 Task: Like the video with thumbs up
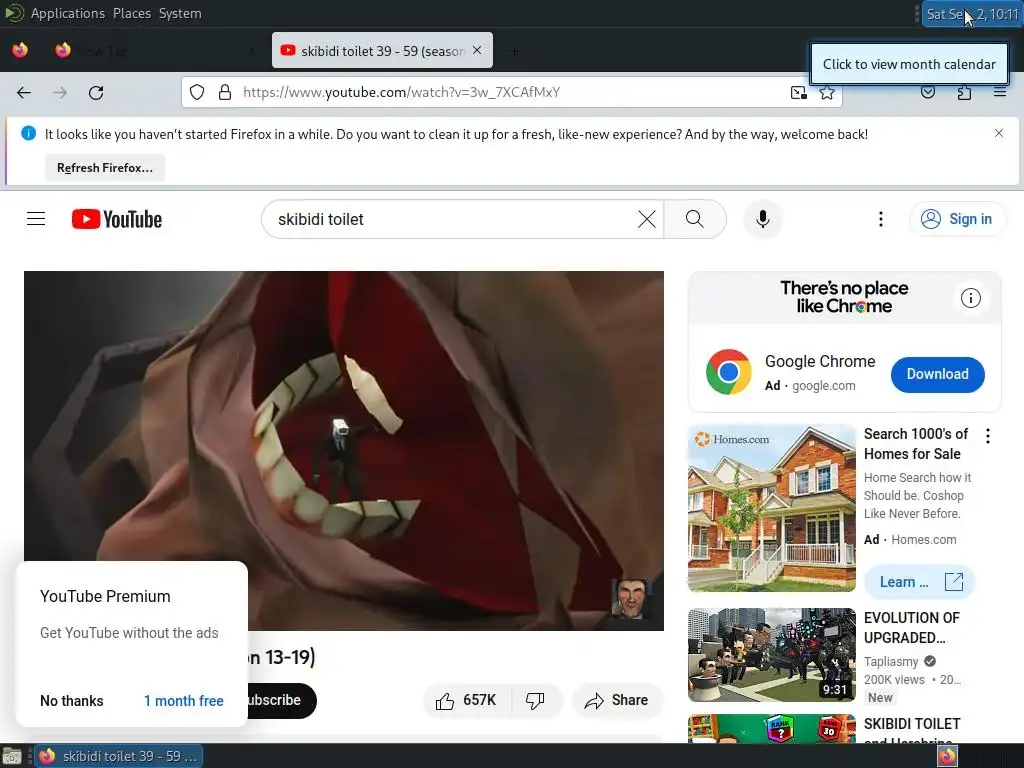[x=466, y=701]
